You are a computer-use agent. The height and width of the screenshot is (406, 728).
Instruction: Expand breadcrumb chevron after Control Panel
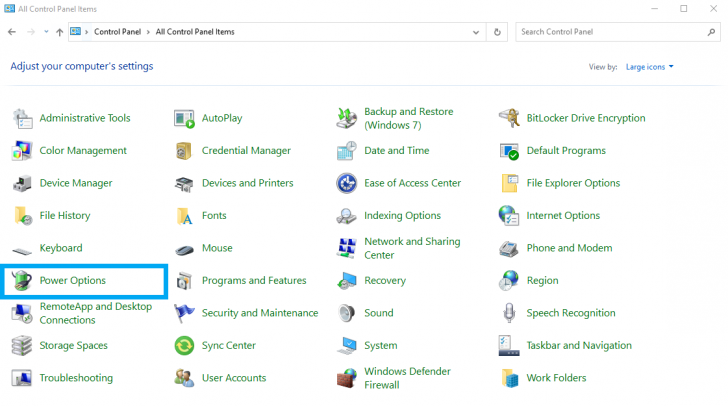click(148, 32)
